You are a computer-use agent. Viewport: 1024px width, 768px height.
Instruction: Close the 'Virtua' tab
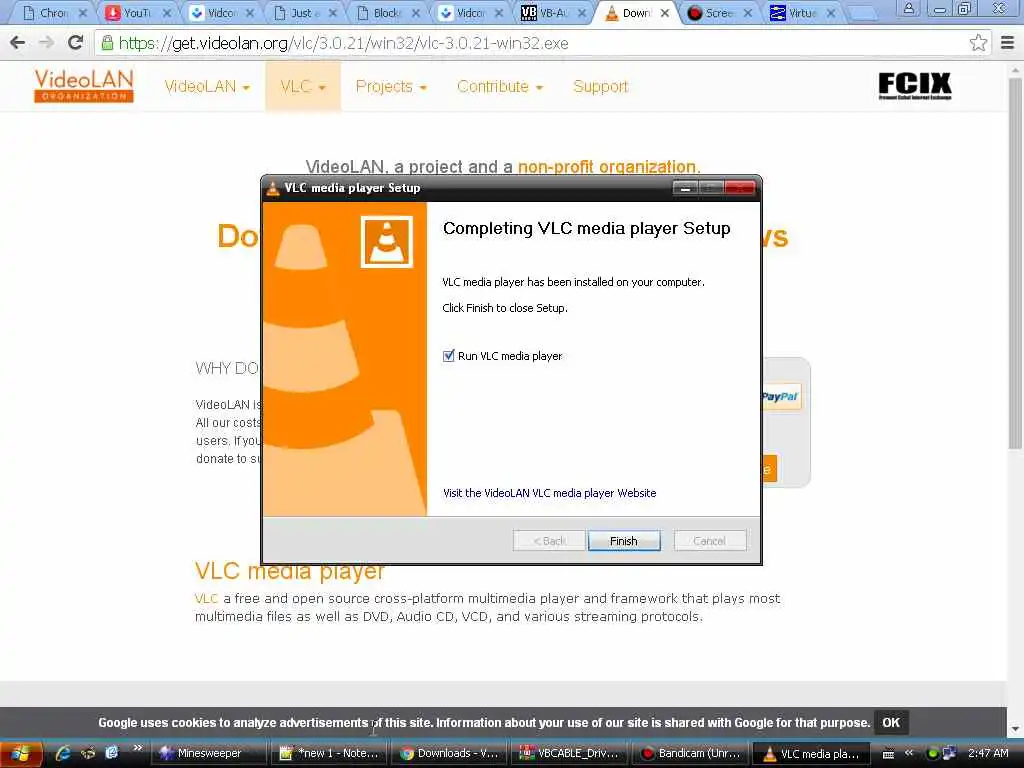831,12
